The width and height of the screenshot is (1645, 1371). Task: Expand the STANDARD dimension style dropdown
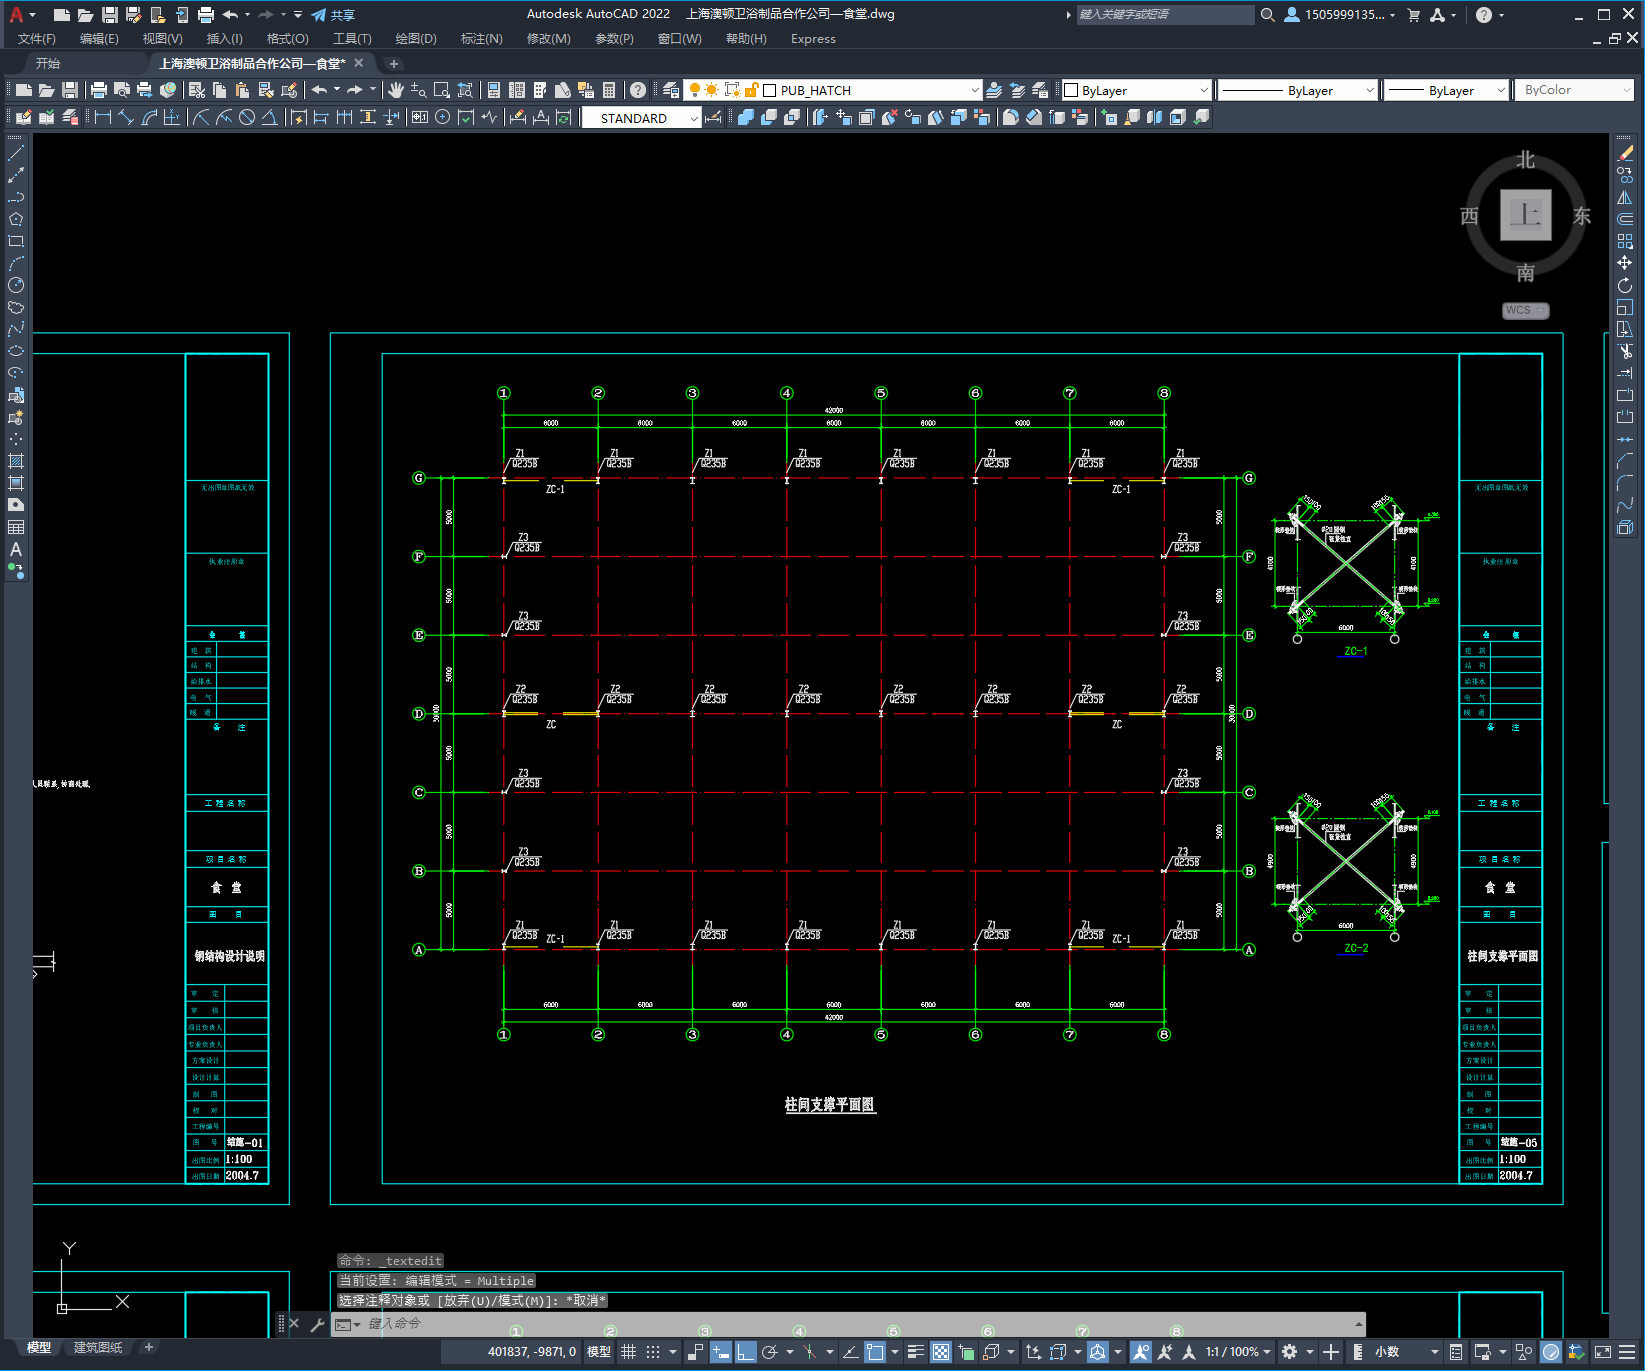694,118
